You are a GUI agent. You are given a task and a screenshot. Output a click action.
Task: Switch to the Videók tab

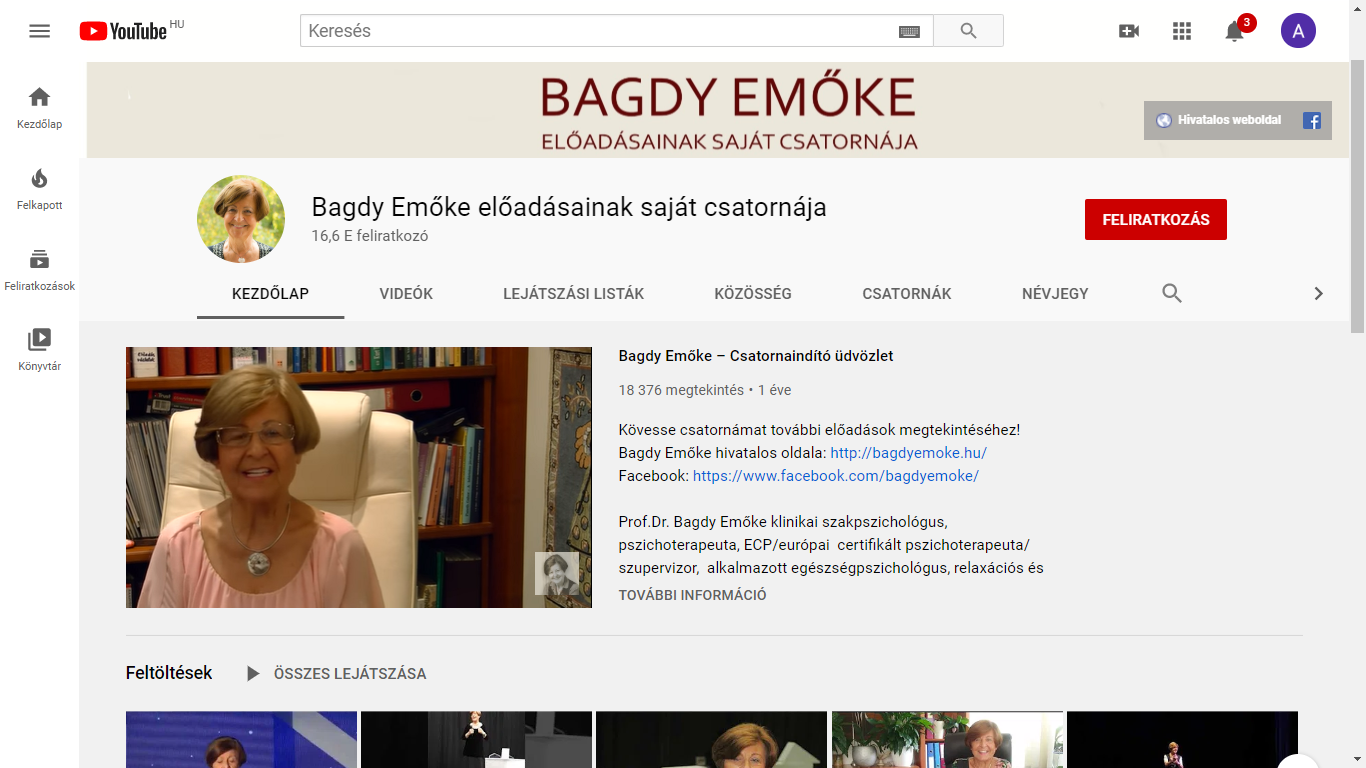tap(406, 293)
